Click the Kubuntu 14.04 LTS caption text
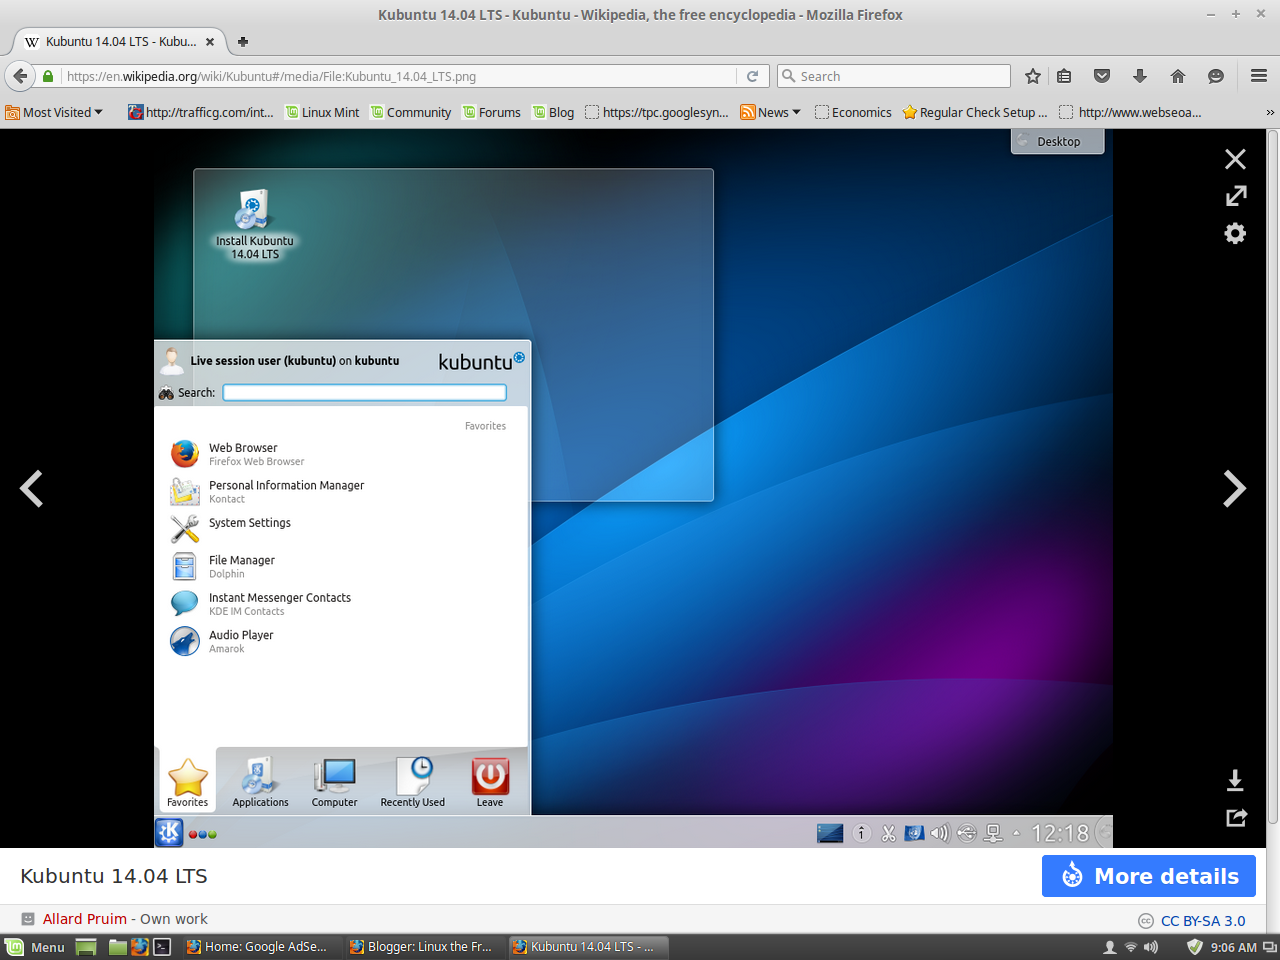Viewport: 1280px width, 960px height. [x=114, y=876]
